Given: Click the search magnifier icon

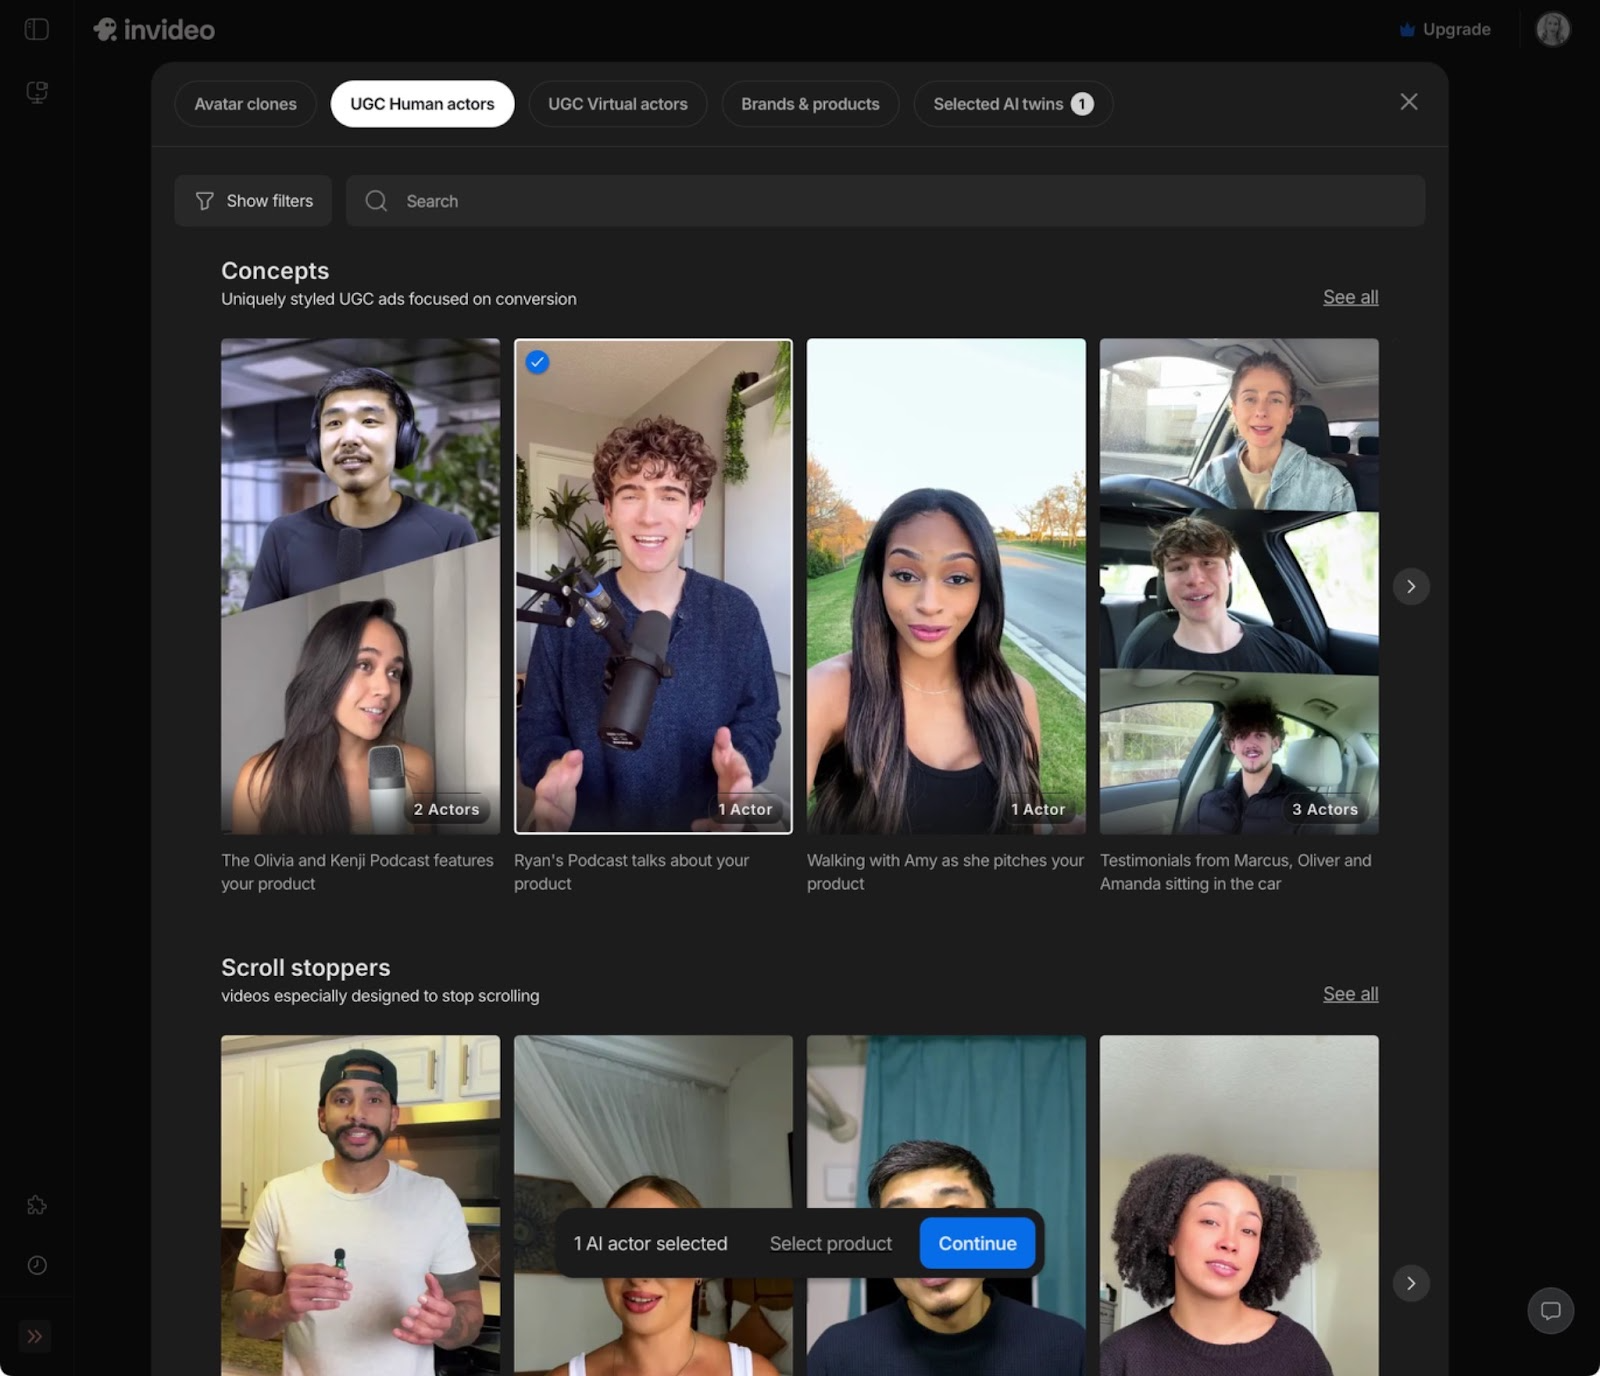Looking at the screenshot, I should pyautogui.click(x=376, y=201).
